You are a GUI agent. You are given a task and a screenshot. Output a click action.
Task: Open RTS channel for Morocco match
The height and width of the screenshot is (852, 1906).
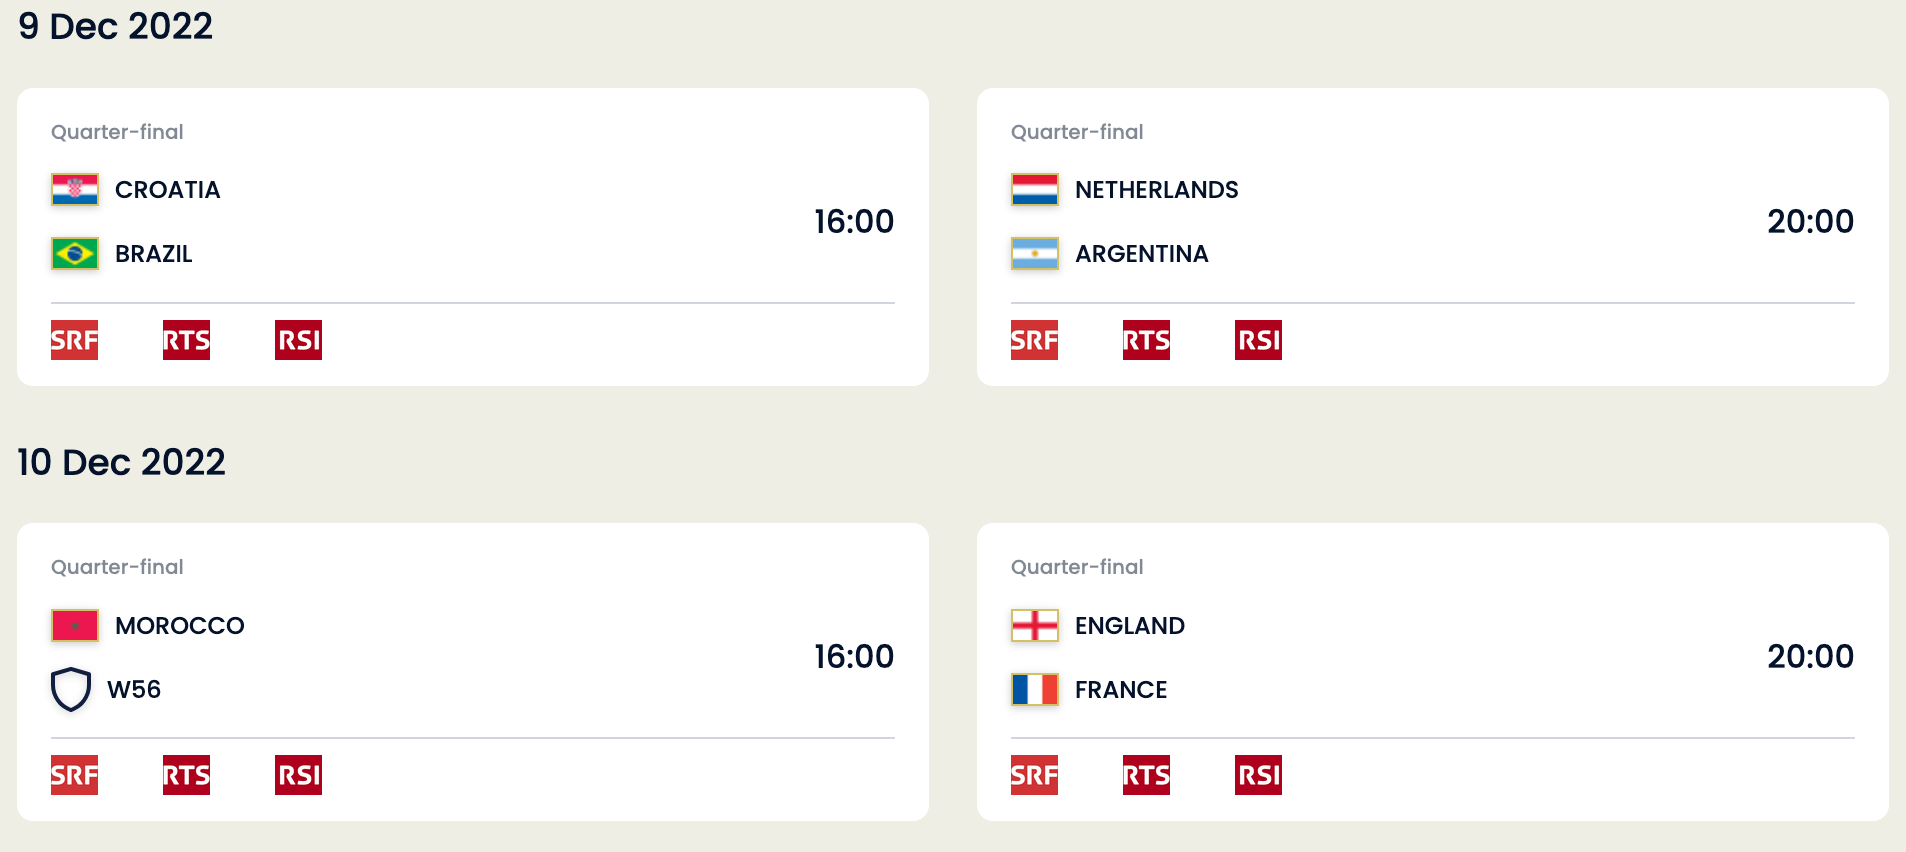coord(187,775)
